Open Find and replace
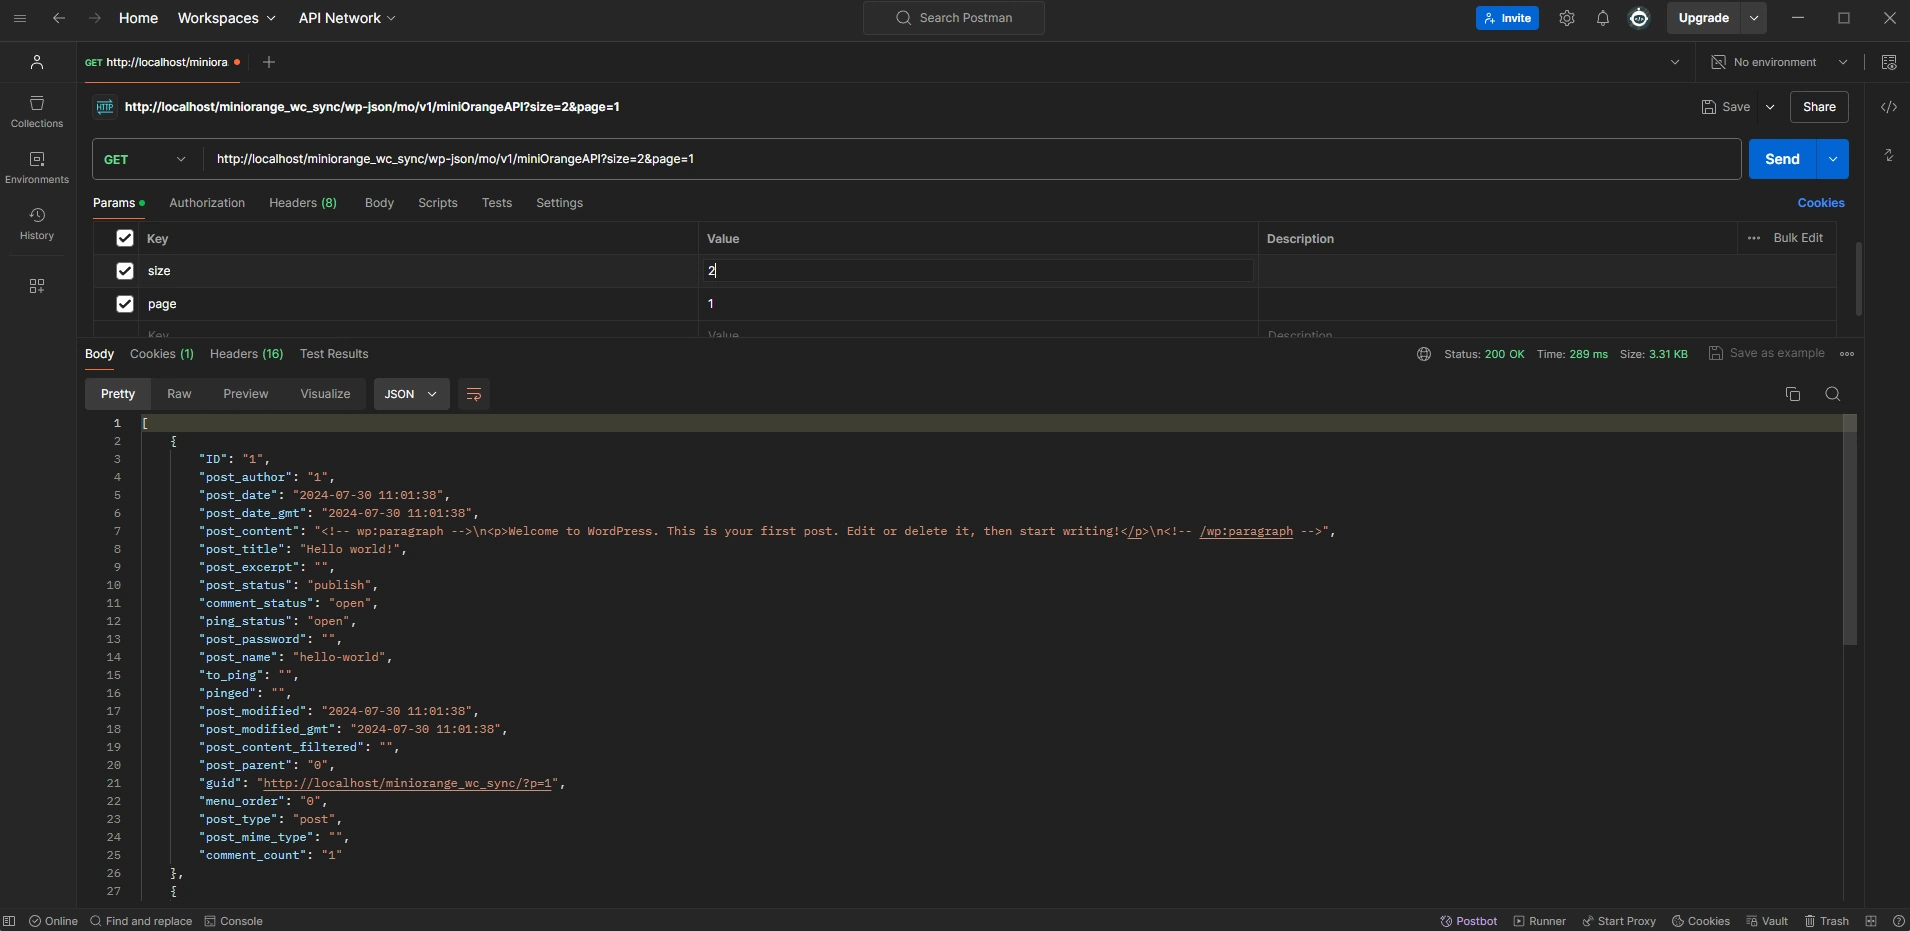 coord(141,921)
